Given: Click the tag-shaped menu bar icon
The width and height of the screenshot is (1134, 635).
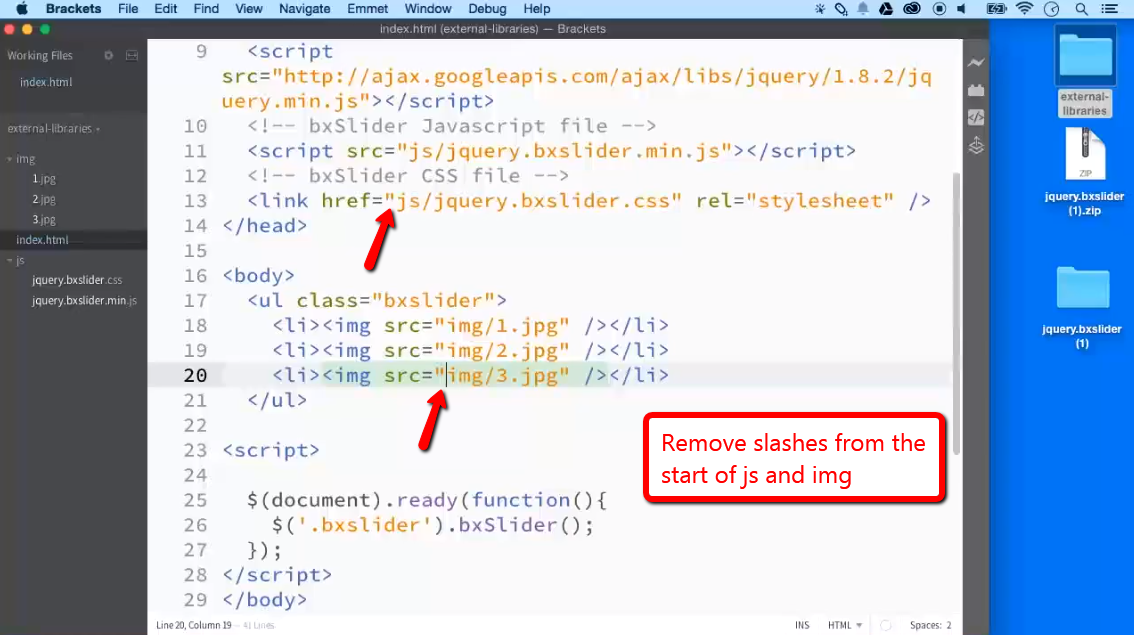Looking at the screenshot, I should [841, 9].
